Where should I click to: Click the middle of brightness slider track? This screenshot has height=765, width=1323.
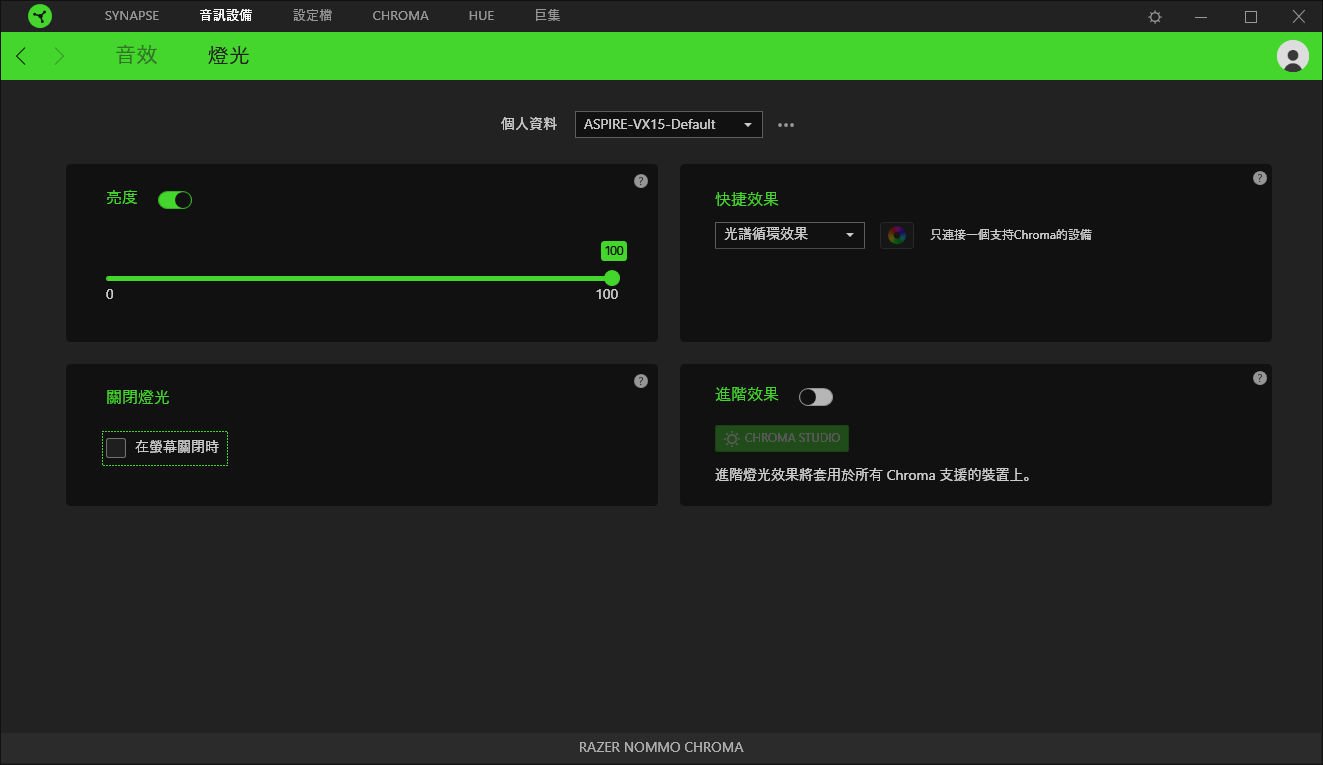coord(359,278)
